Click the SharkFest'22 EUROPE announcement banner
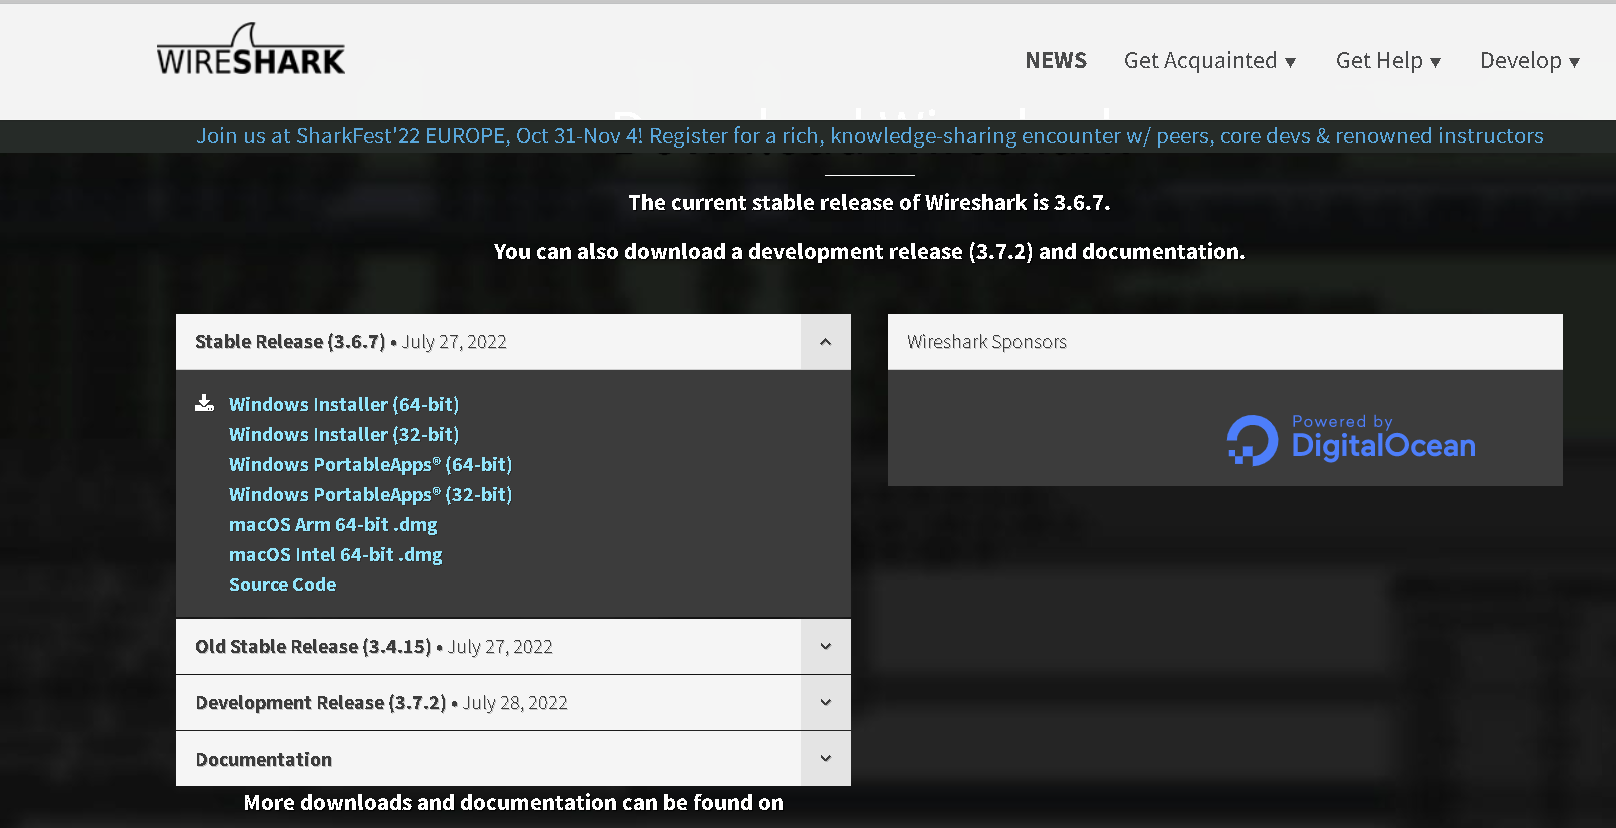The image size is (1616, 828). pos(869,136)
